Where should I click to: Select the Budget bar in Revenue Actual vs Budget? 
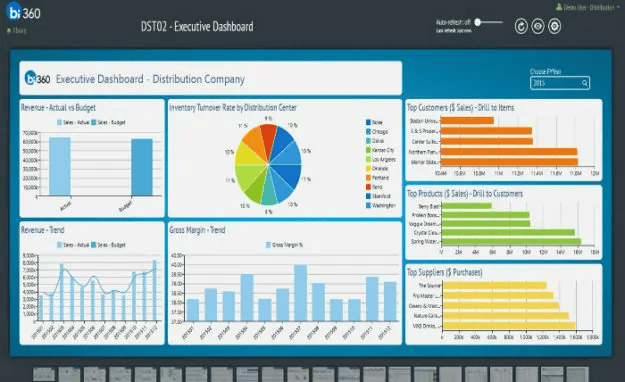[x=142, y=167]
